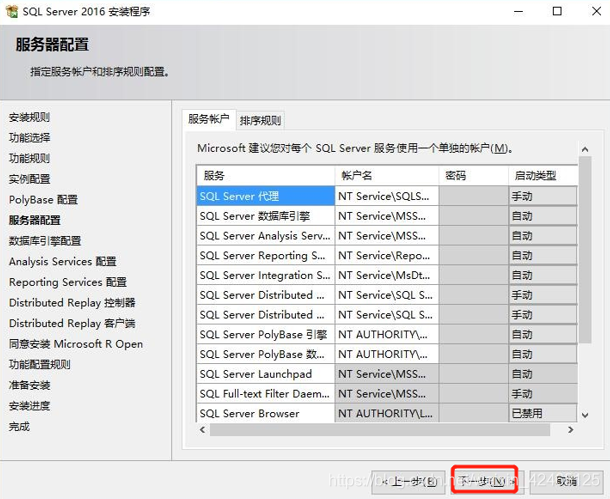The height and width of the screenshot is (499, 610).
Task: Select the SQL Server Browser row
Action: (x=266, y=413)
